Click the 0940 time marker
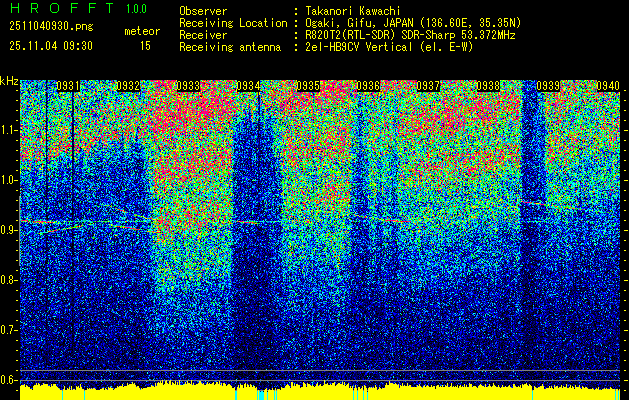The image size is (629, 400). (608, 86)
